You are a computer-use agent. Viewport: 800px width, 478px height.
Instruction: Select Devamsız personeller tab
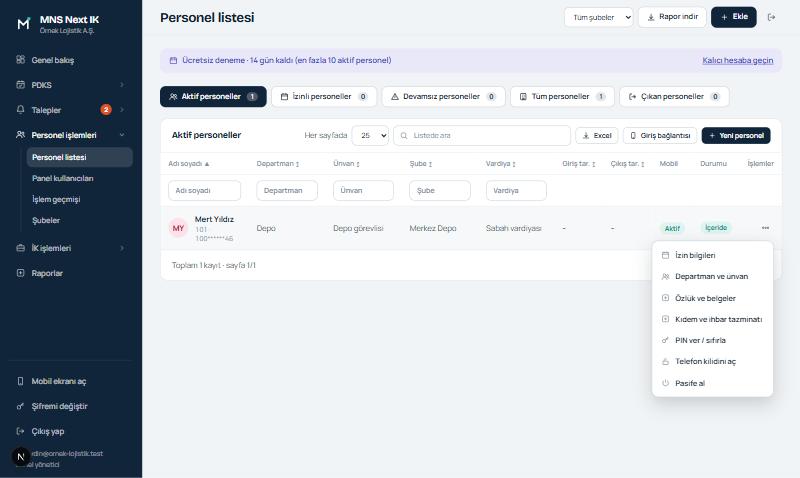click(x=443, y=96)
